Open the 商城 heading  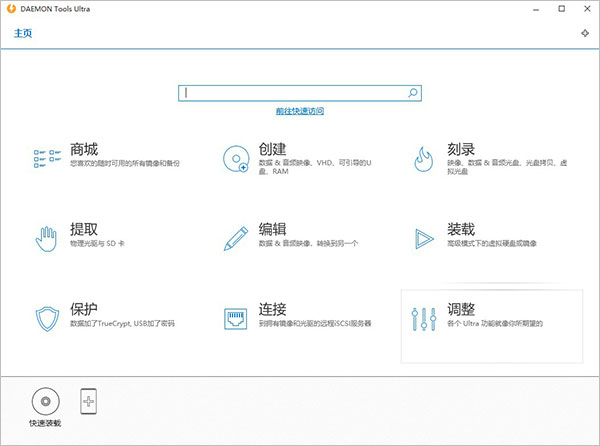[x=84, y=149]
